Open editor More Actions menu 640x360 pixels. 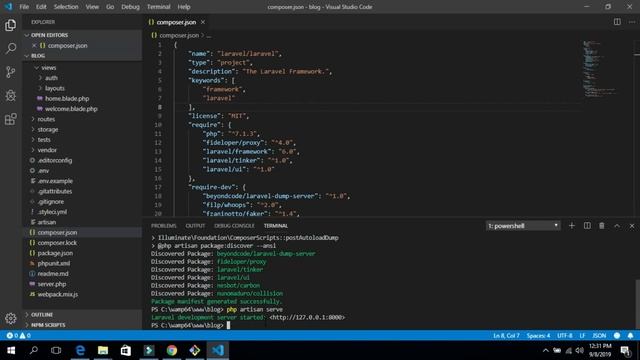point(632,22)
